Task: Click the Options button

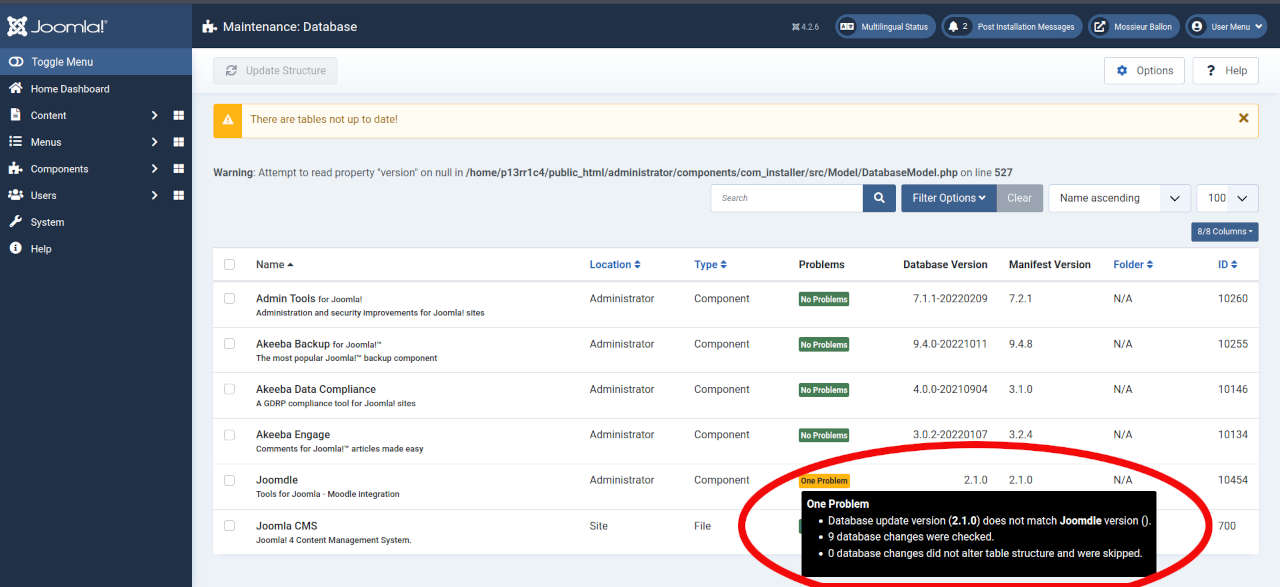Action: [1145, 71]
